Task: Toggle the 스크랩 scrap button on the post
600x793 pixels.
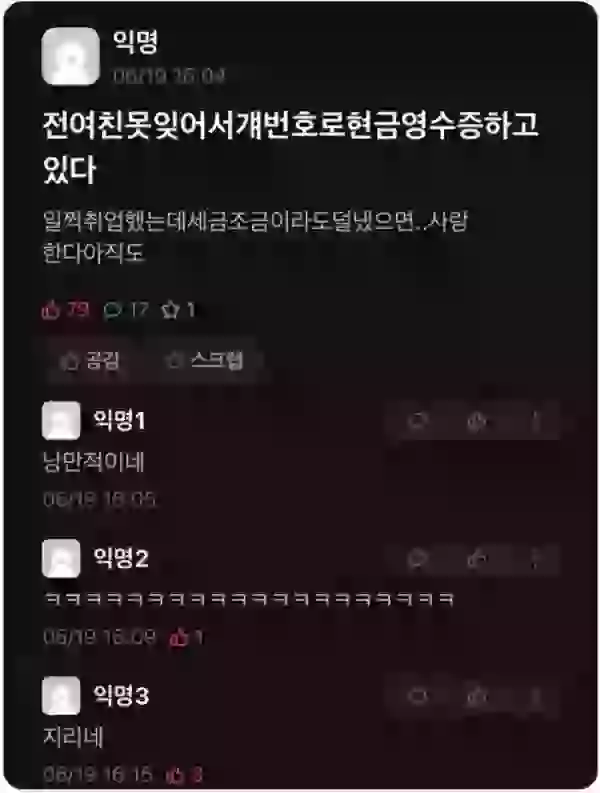Action: (205, 361)
